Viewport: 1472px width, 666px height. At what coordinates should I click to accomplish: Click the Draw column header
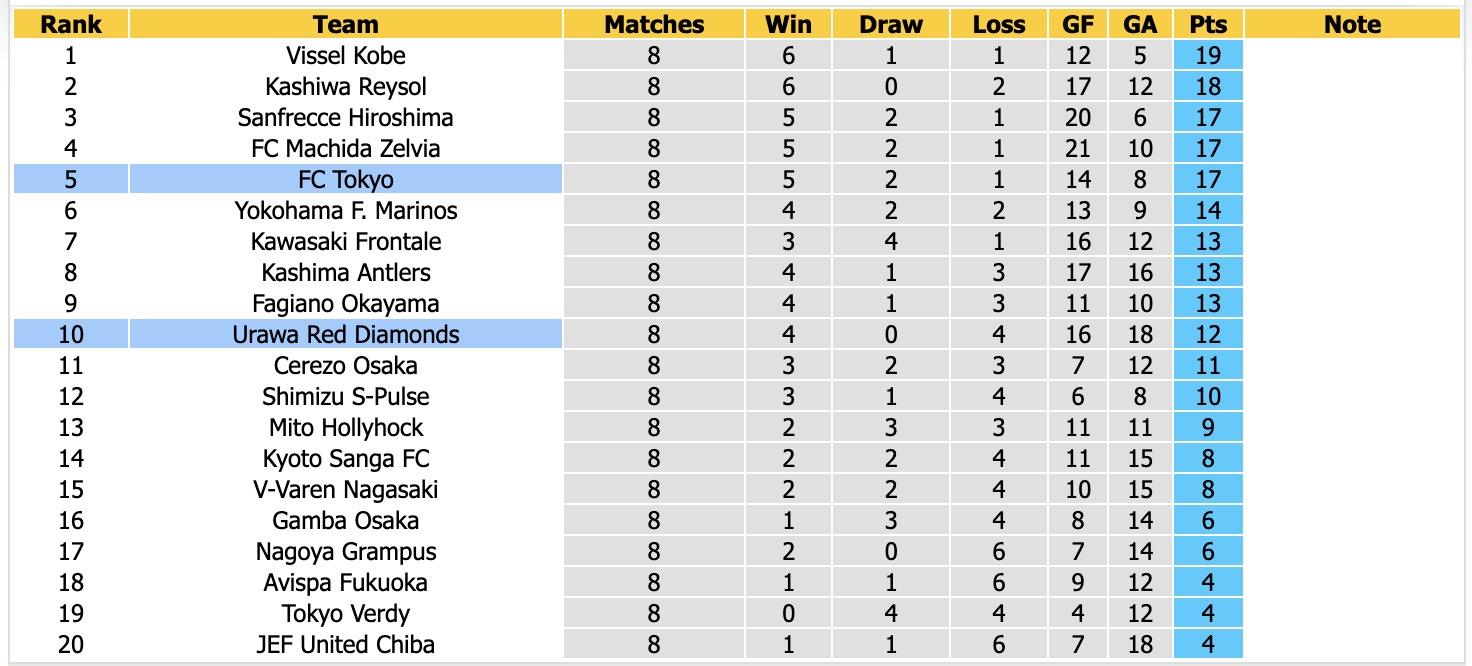pos(891,25)
